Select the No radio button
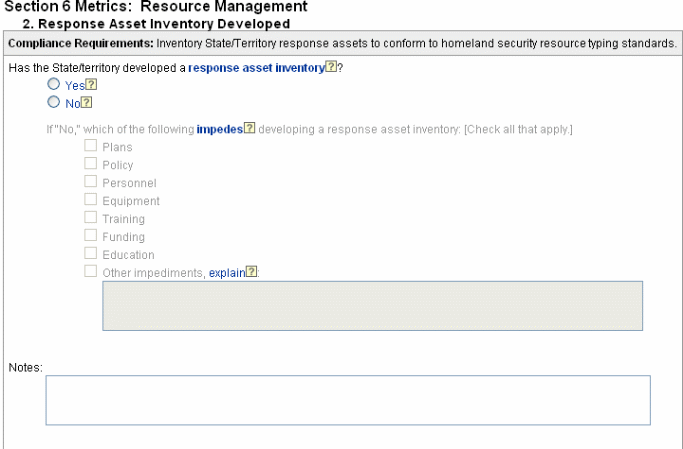The height and width of the screenshot is (449, 683). 54,102
